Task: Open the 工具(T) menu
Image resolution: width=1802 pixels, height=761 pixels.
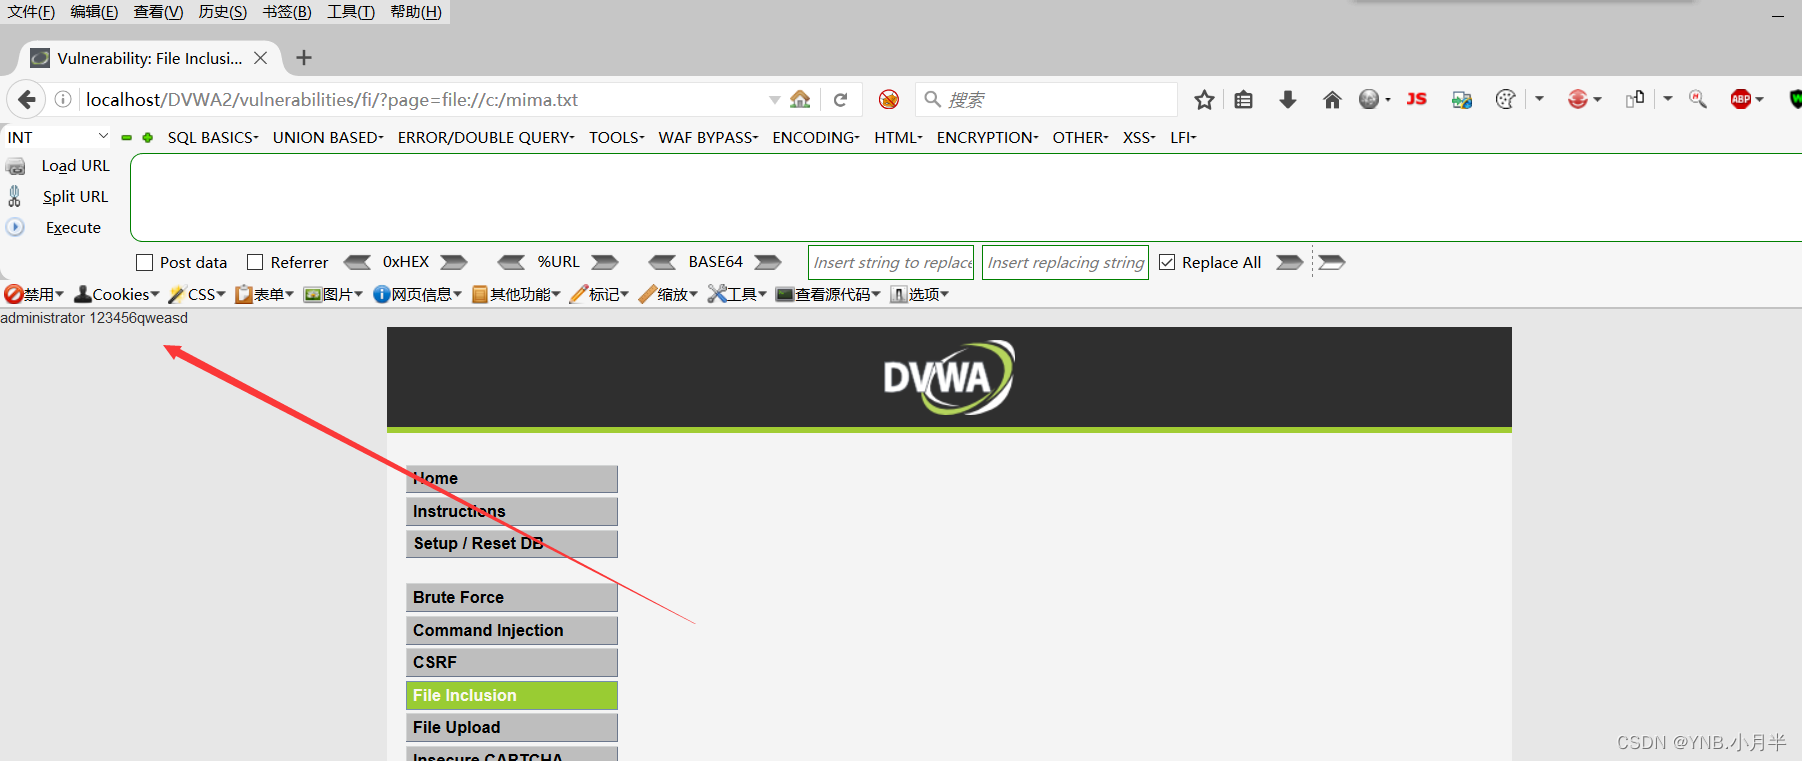Action: point(351,12)
